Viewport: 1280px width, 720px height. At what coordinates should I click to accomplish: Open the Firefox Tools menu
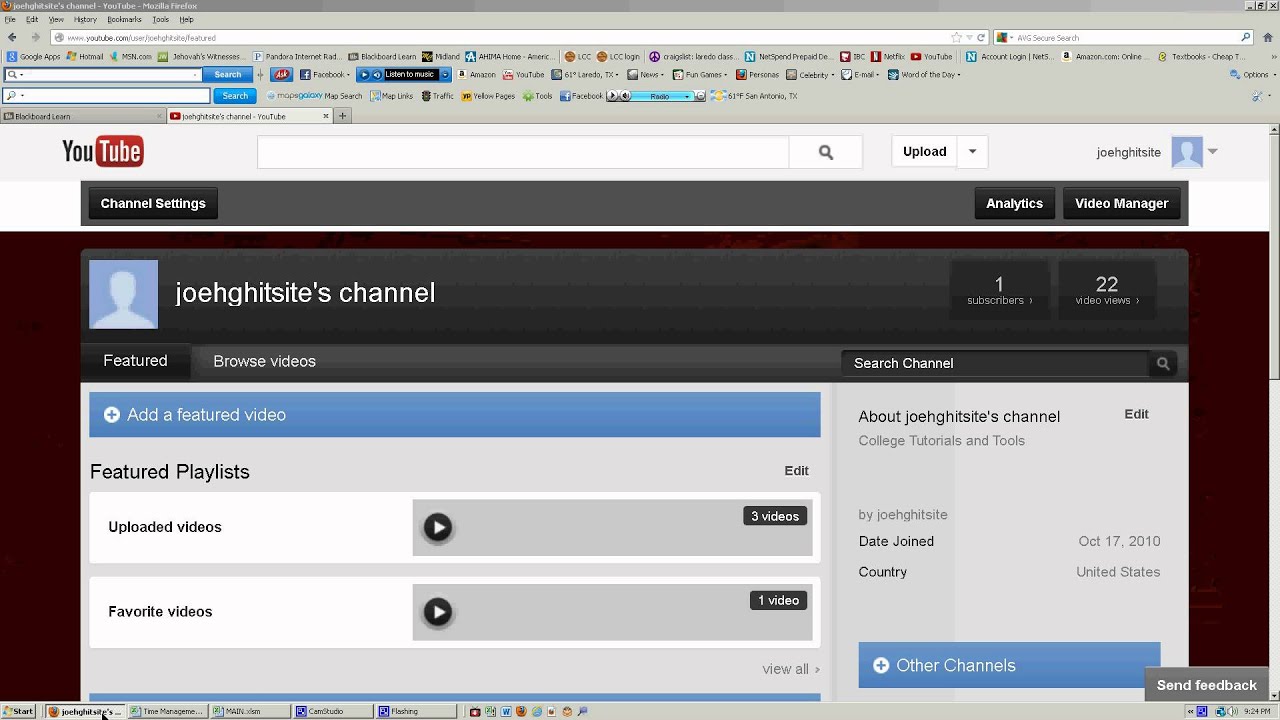click(160, 19)
